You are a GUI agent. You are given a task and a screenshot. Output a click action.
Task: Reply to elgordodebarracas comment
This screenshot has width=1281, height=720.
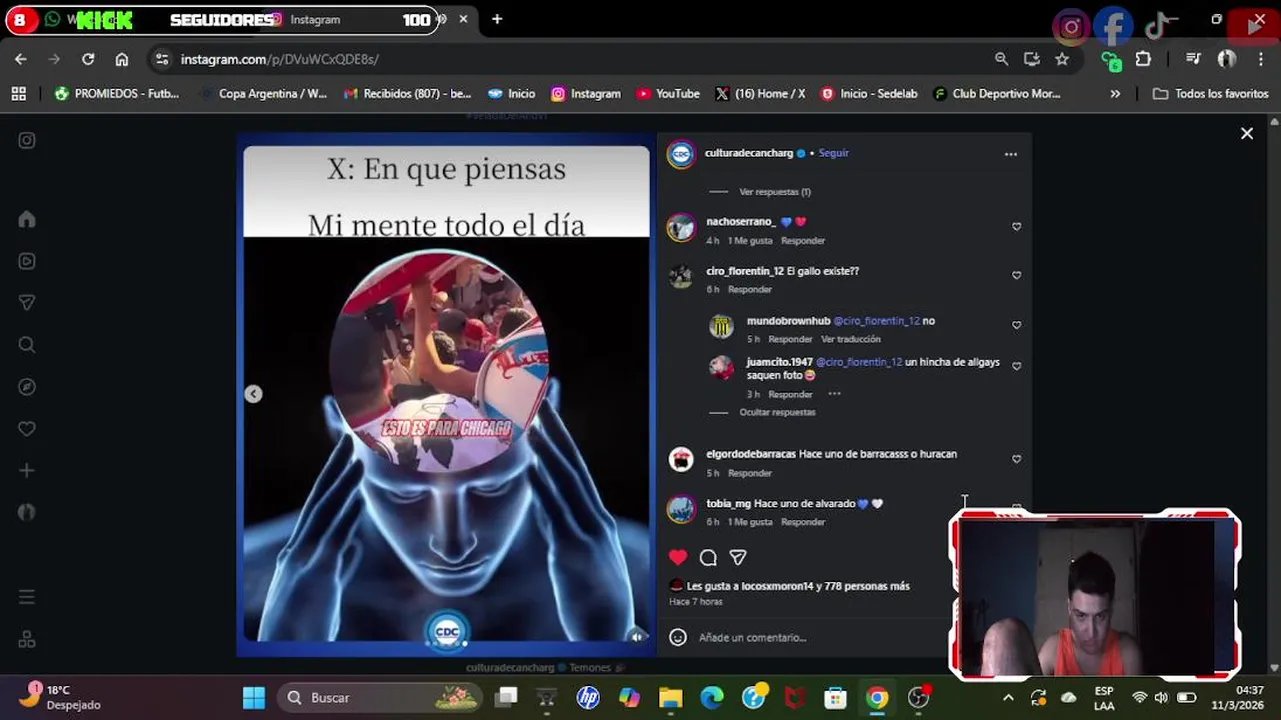pyautogui.click(x=750, y=473)
